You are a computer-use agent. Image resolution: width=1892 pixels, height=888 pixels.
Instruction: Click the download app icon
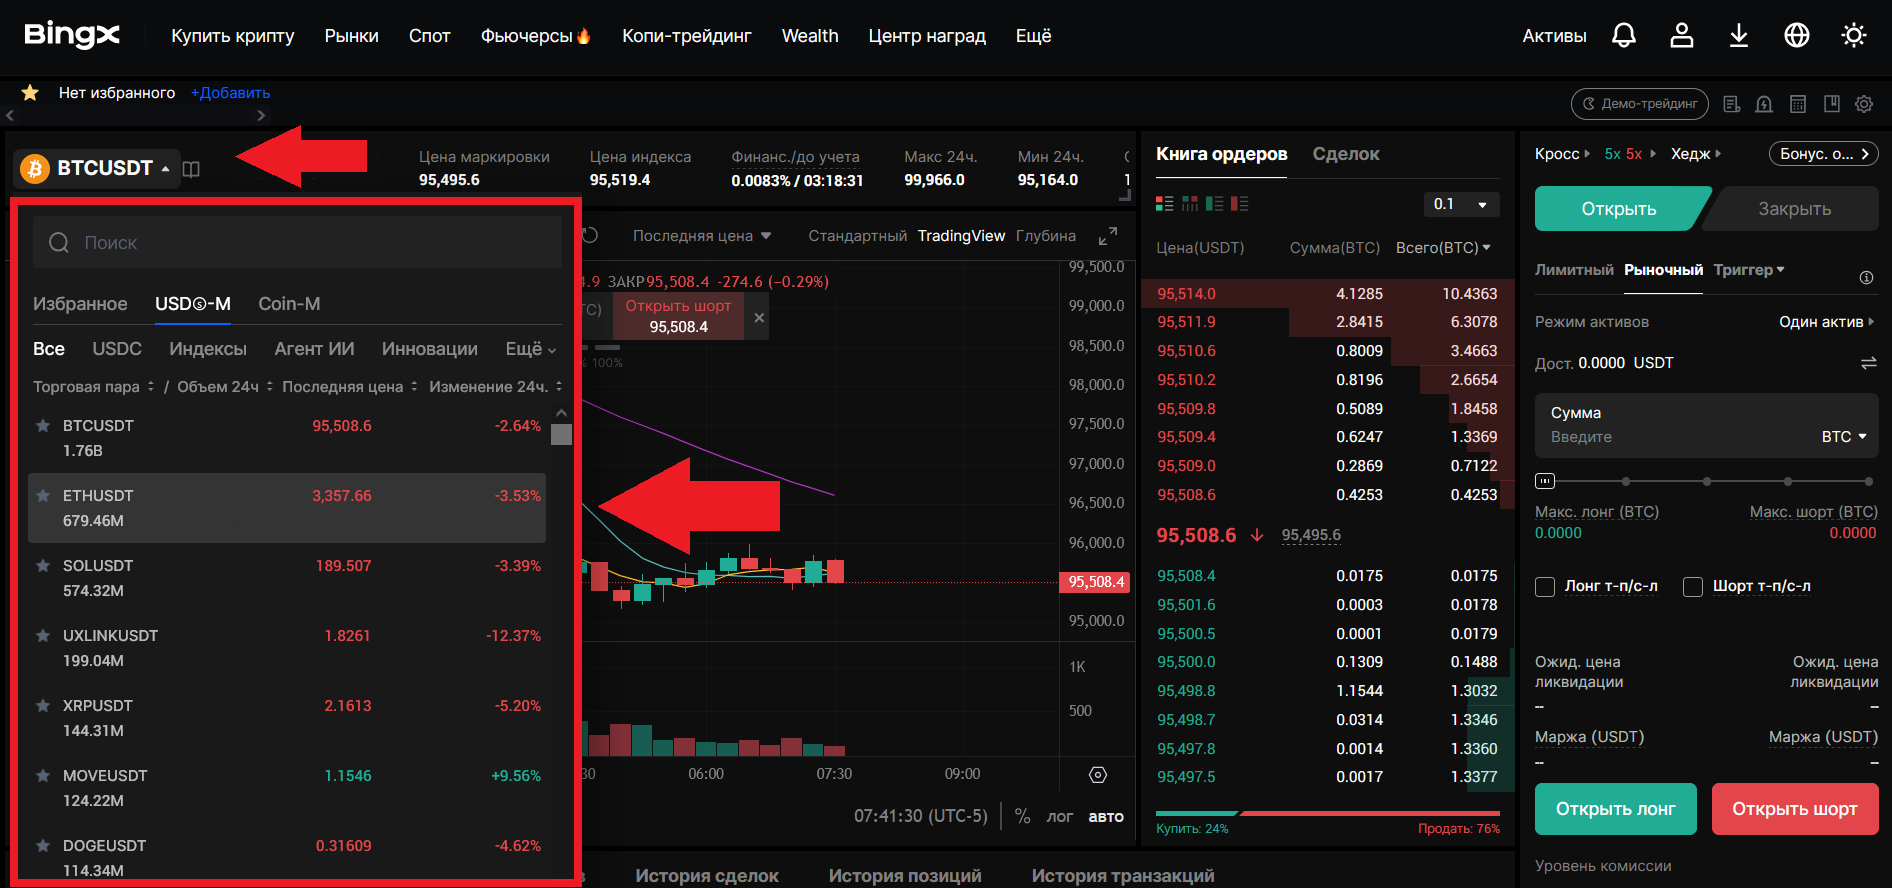[x=1739, y=36]
